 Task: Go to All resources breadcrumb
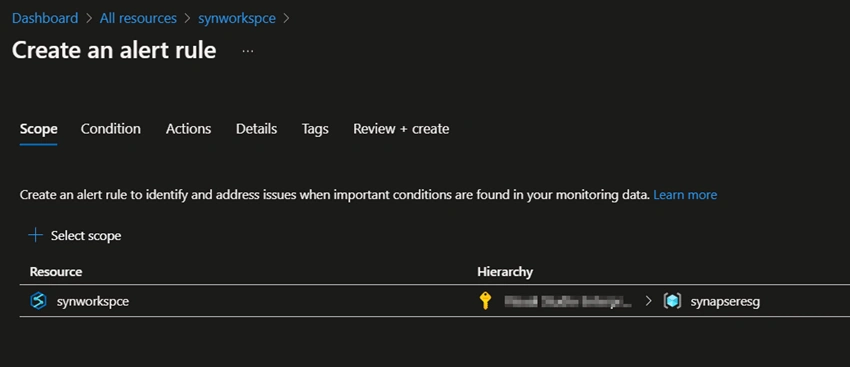[138, 18]
